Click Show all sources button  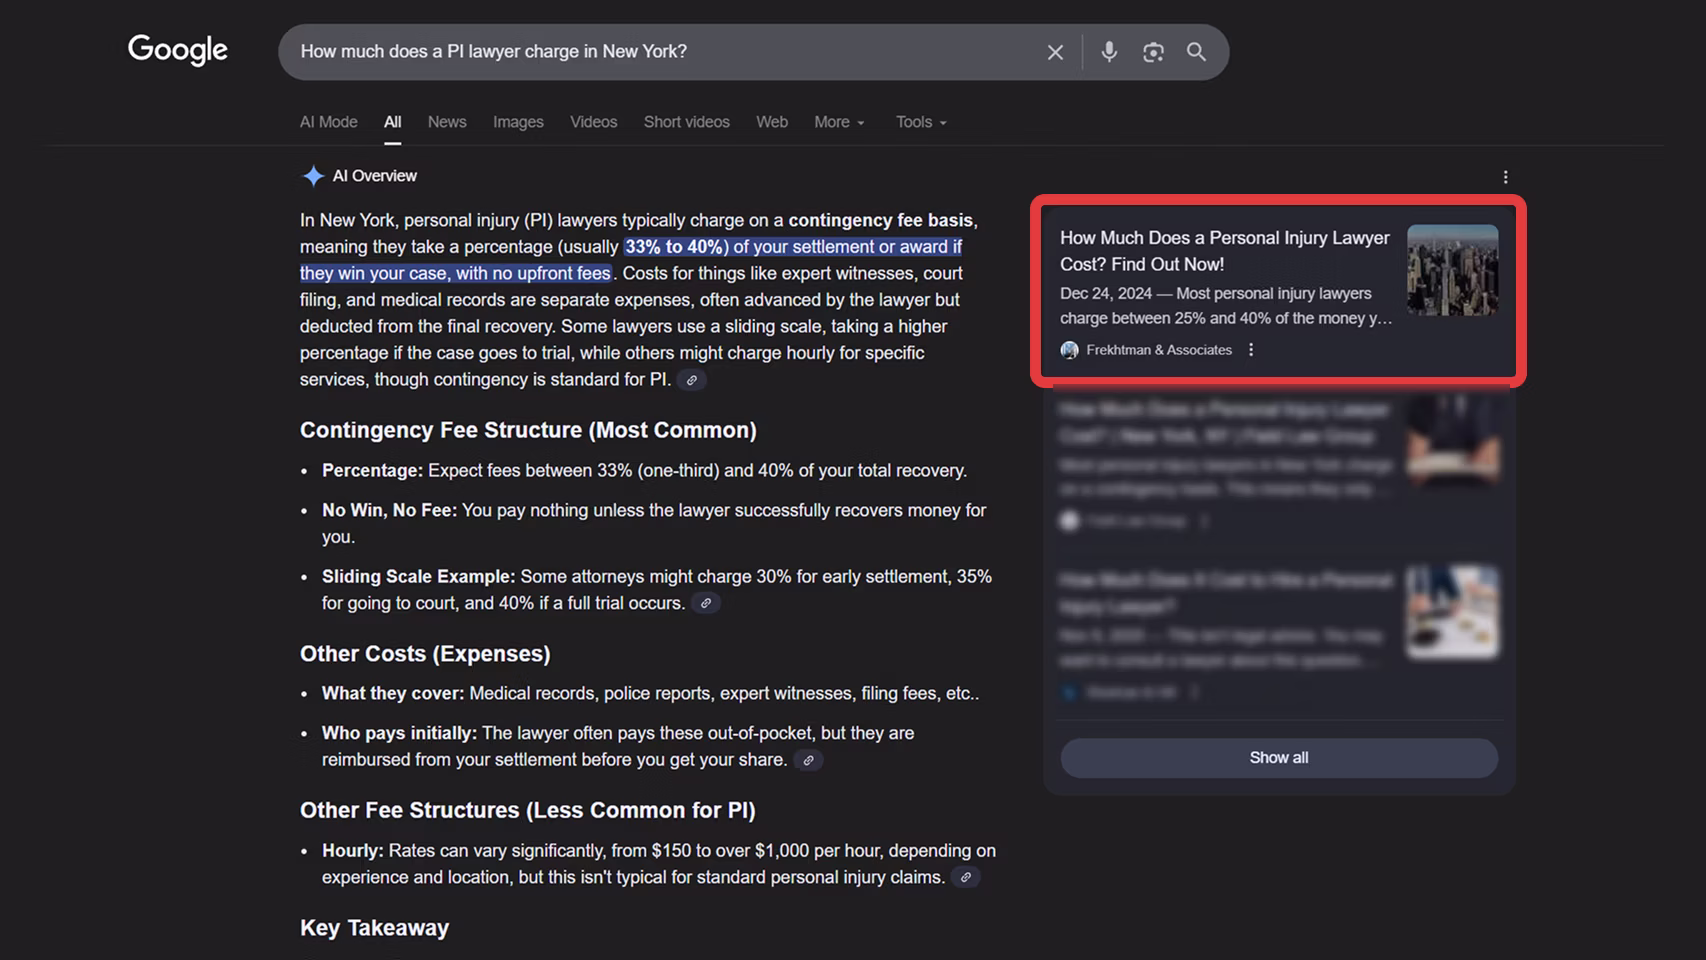tap(1279, 758)
